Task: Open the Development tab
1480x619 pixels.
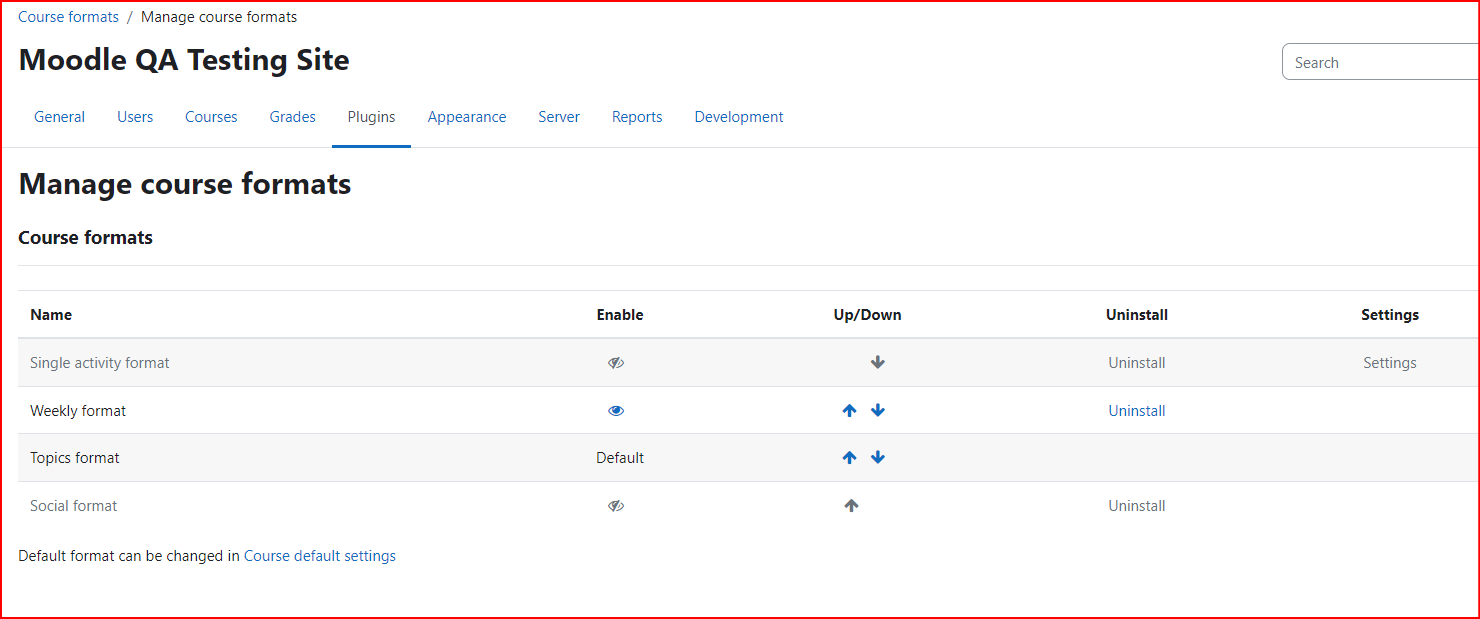Action: point(739,117)
